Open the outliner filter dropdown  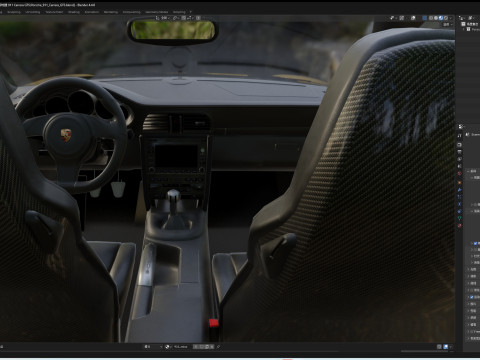click(472, 18)
